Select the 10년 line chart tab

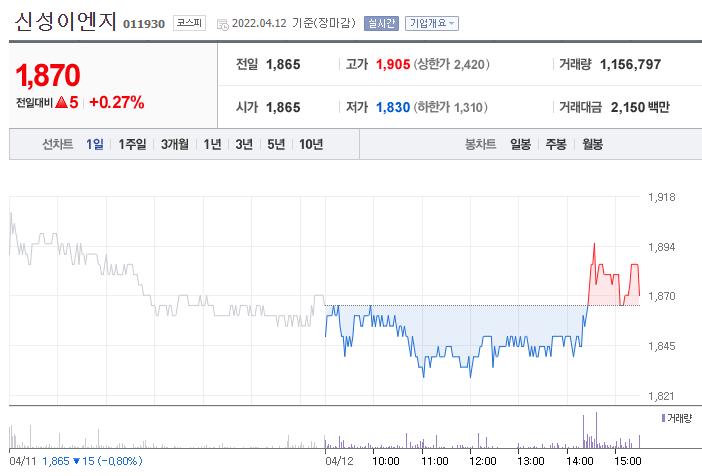[x=311, y=144]
